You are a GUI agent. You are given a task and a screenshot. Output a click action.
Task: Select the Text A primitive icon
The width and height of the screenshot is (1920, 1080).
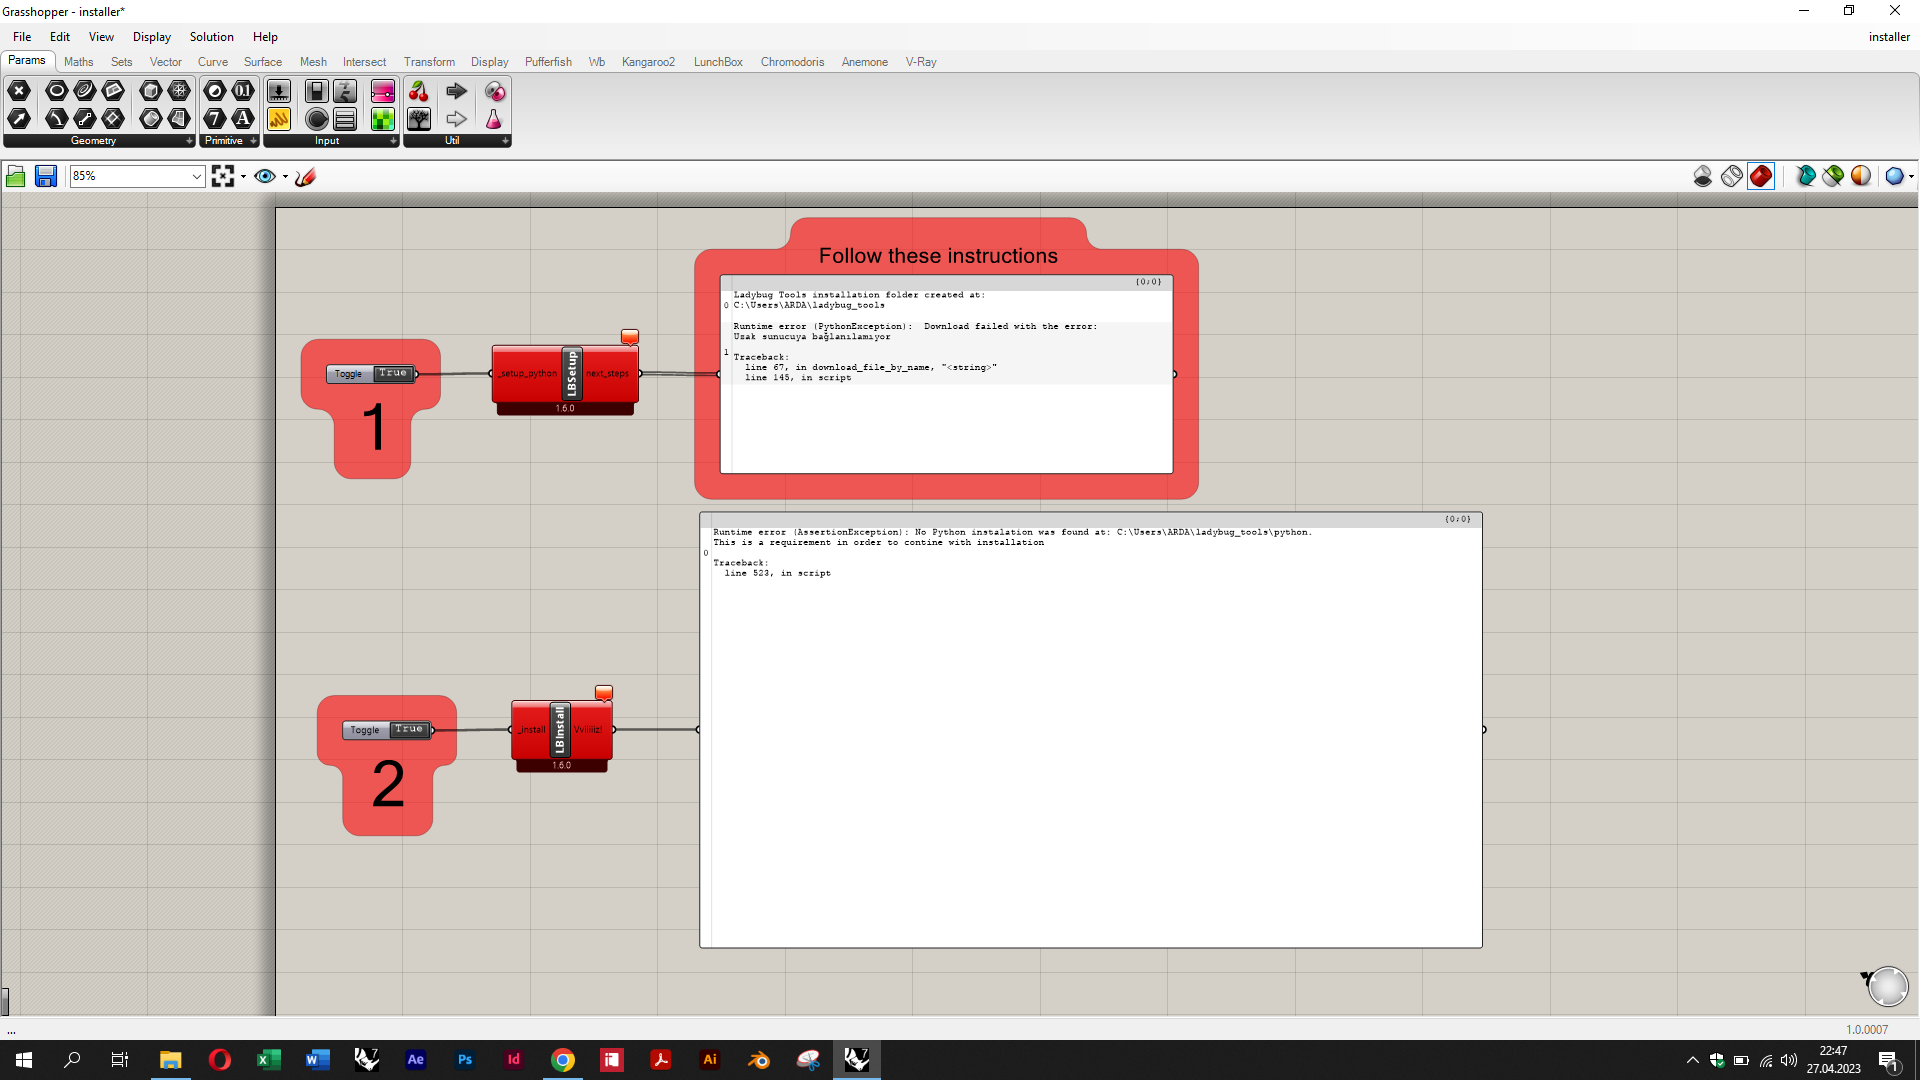point(243,119)
